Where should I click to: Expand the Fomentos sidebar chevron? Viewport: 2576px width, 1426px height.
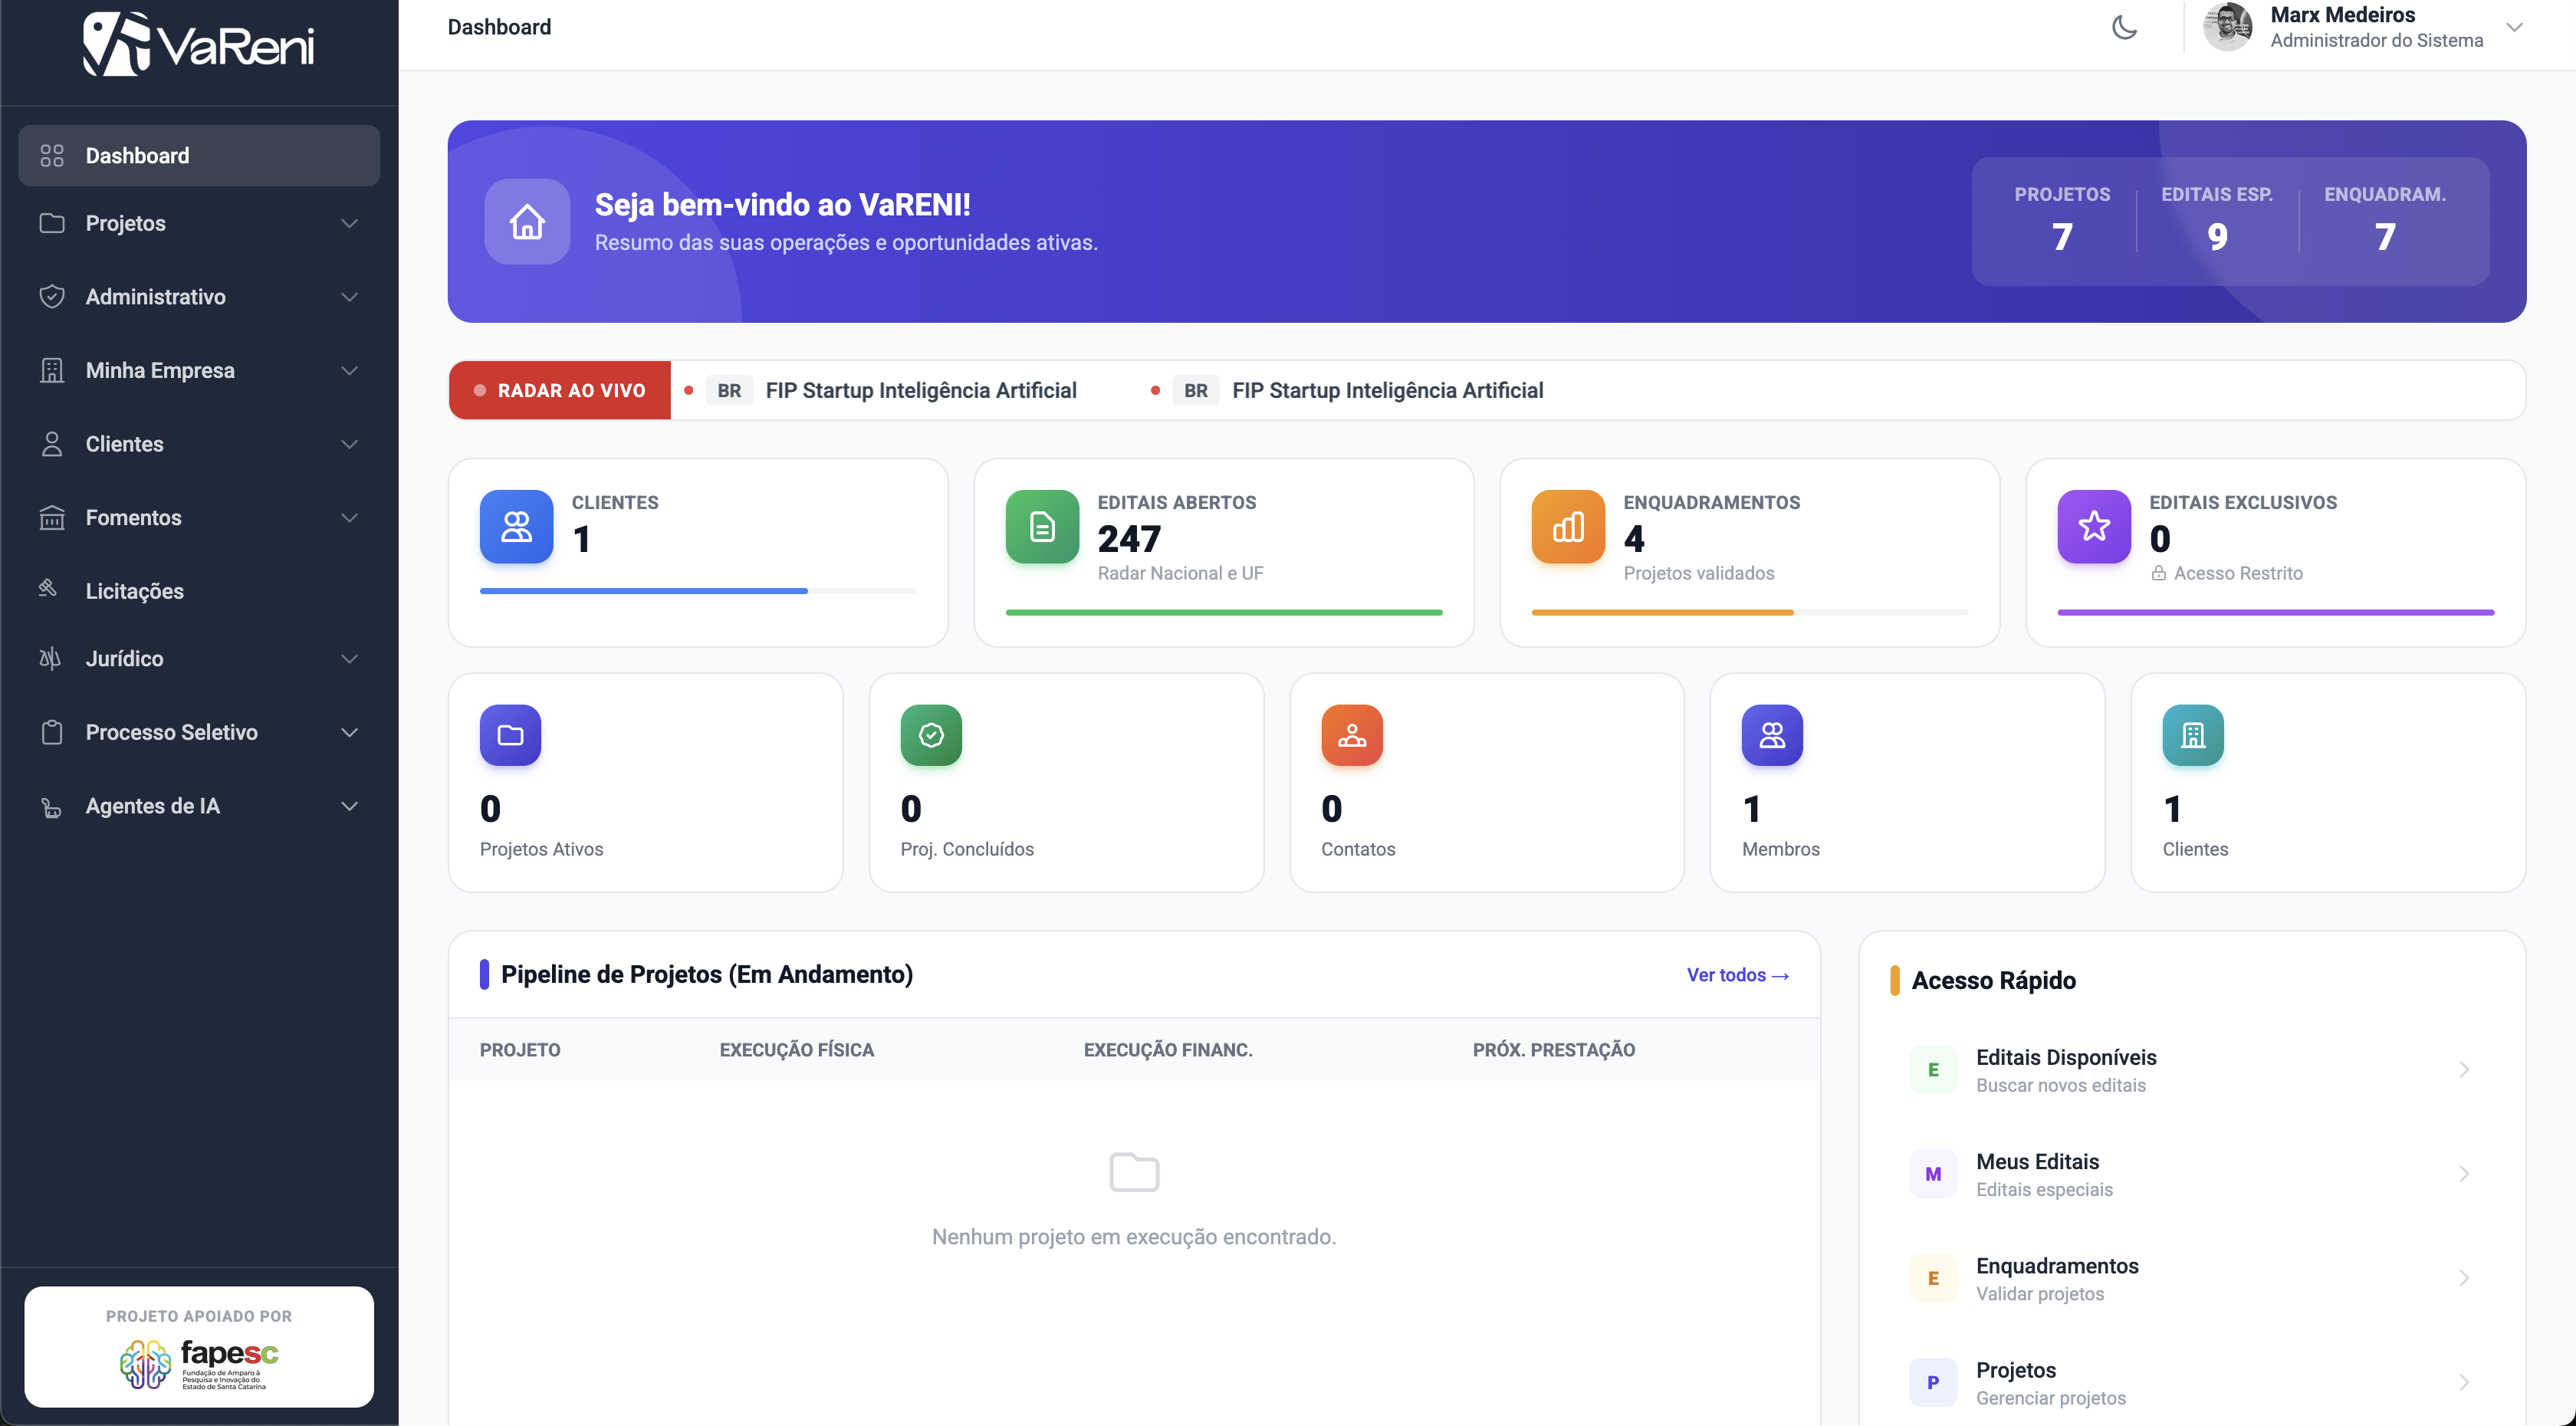349,517
